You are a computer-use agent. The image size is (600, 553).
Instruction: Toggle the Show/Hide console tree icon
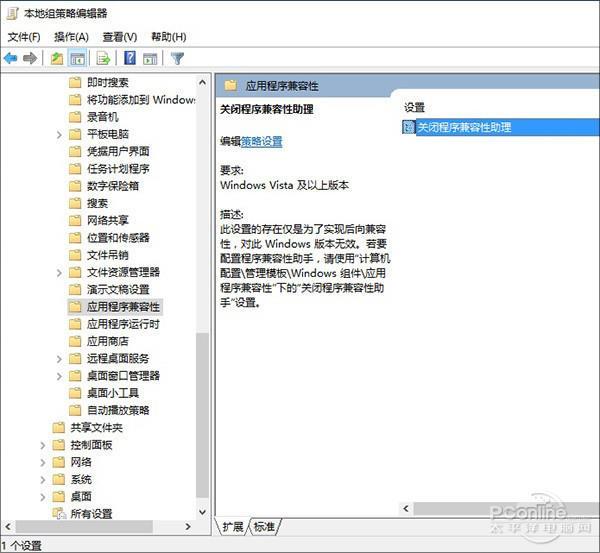[77, 58]
